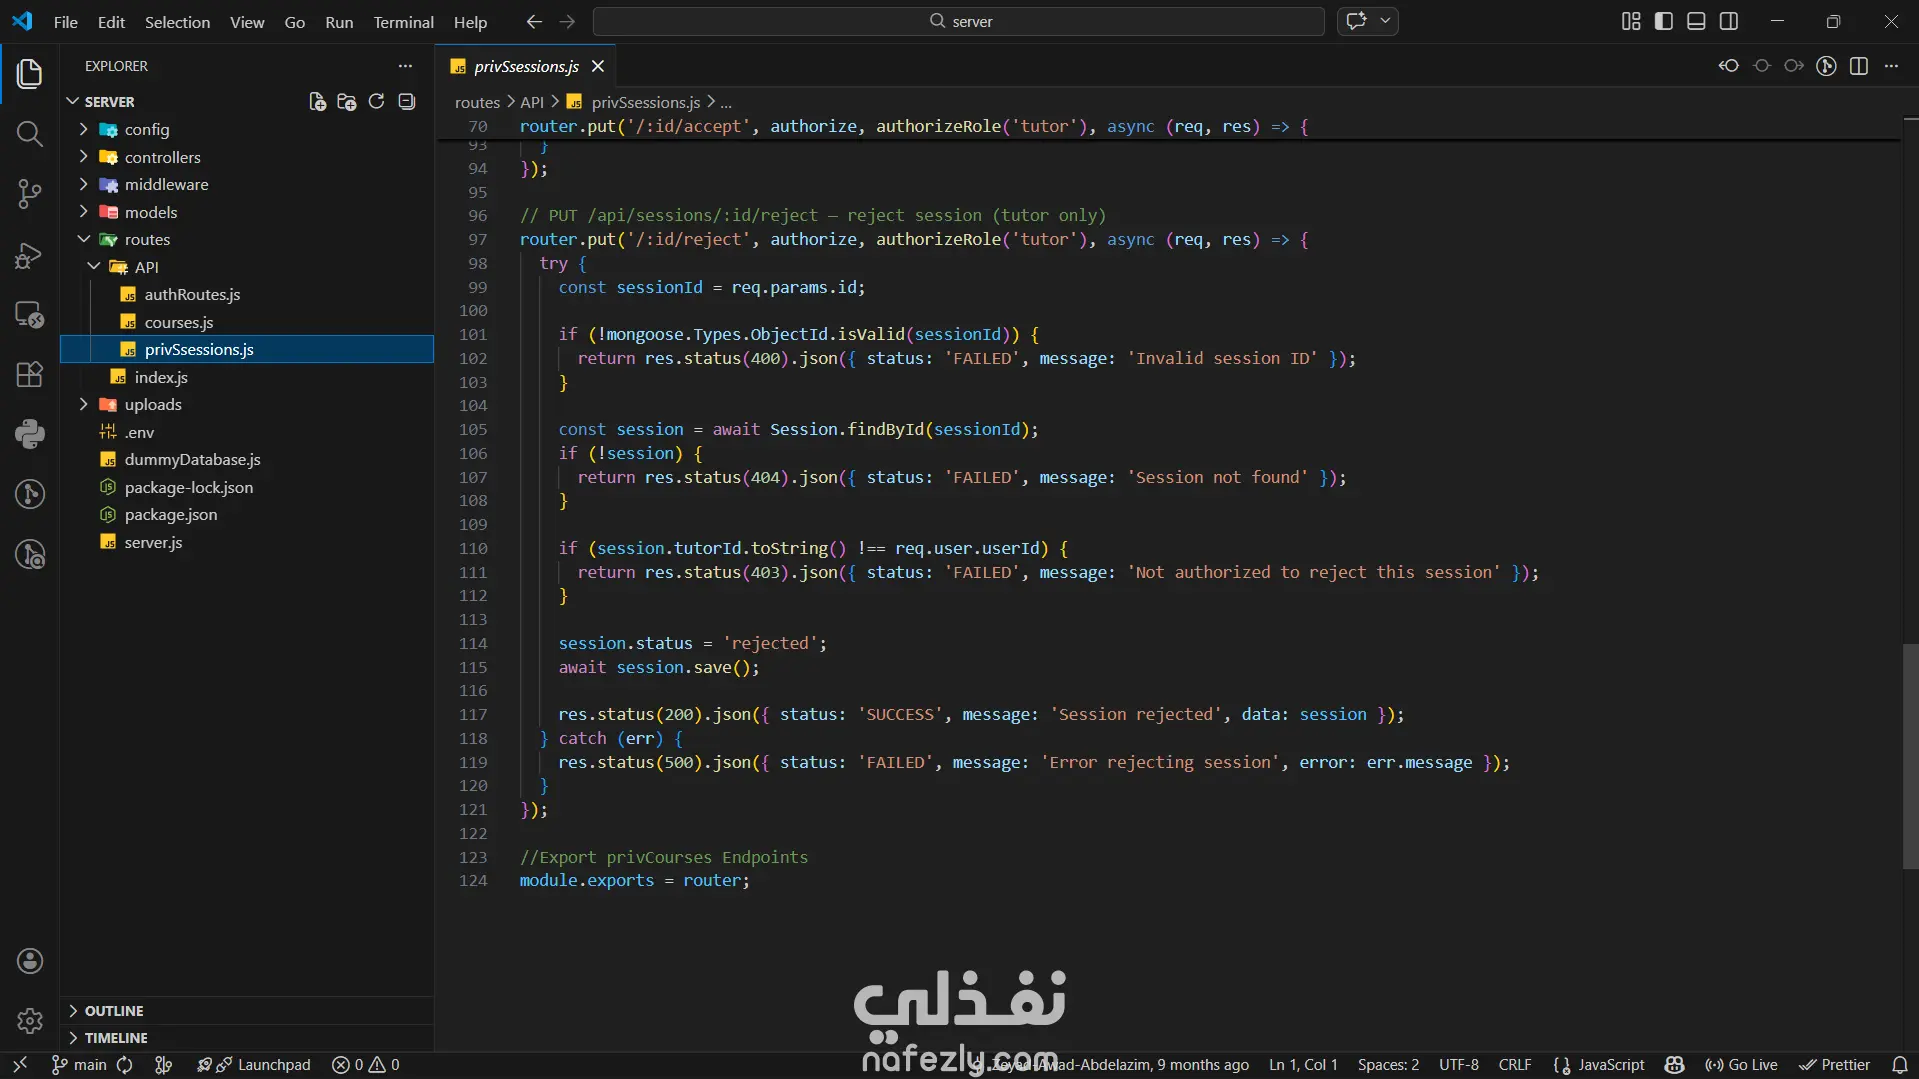Collapse all folders in the explorer
Image resolution: width=1919 pixels, height=1079 pixels.
point(406,102)
